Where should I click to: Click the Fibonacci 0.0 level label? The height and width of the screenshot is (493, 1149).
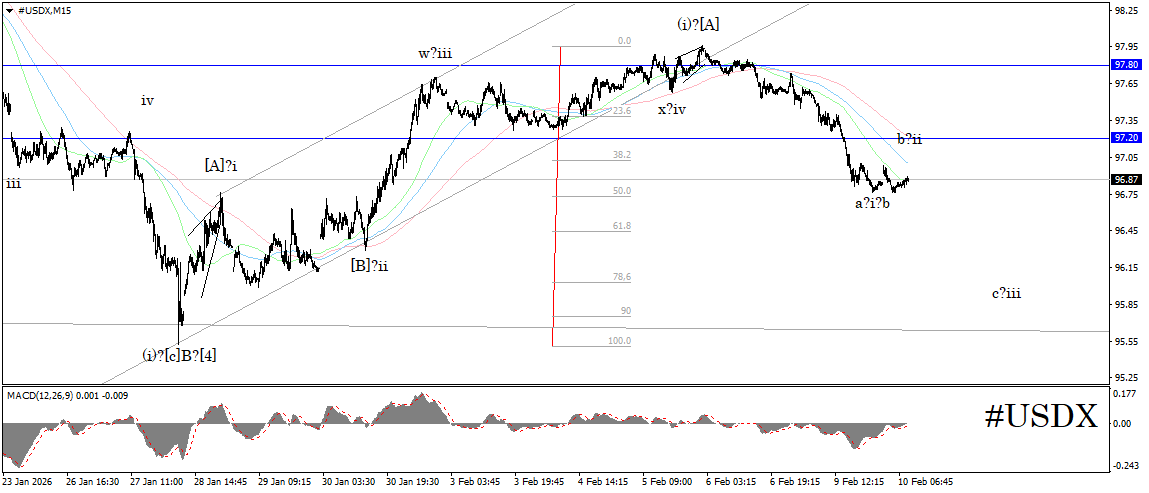[624, 41]
